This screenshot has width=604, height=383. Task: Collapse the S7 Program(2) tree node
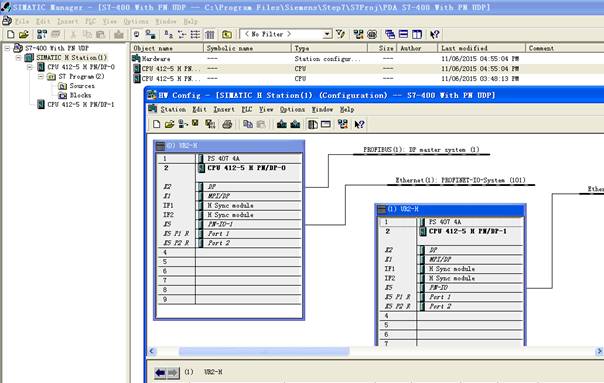pyautogui.click(x=40, y=76)
